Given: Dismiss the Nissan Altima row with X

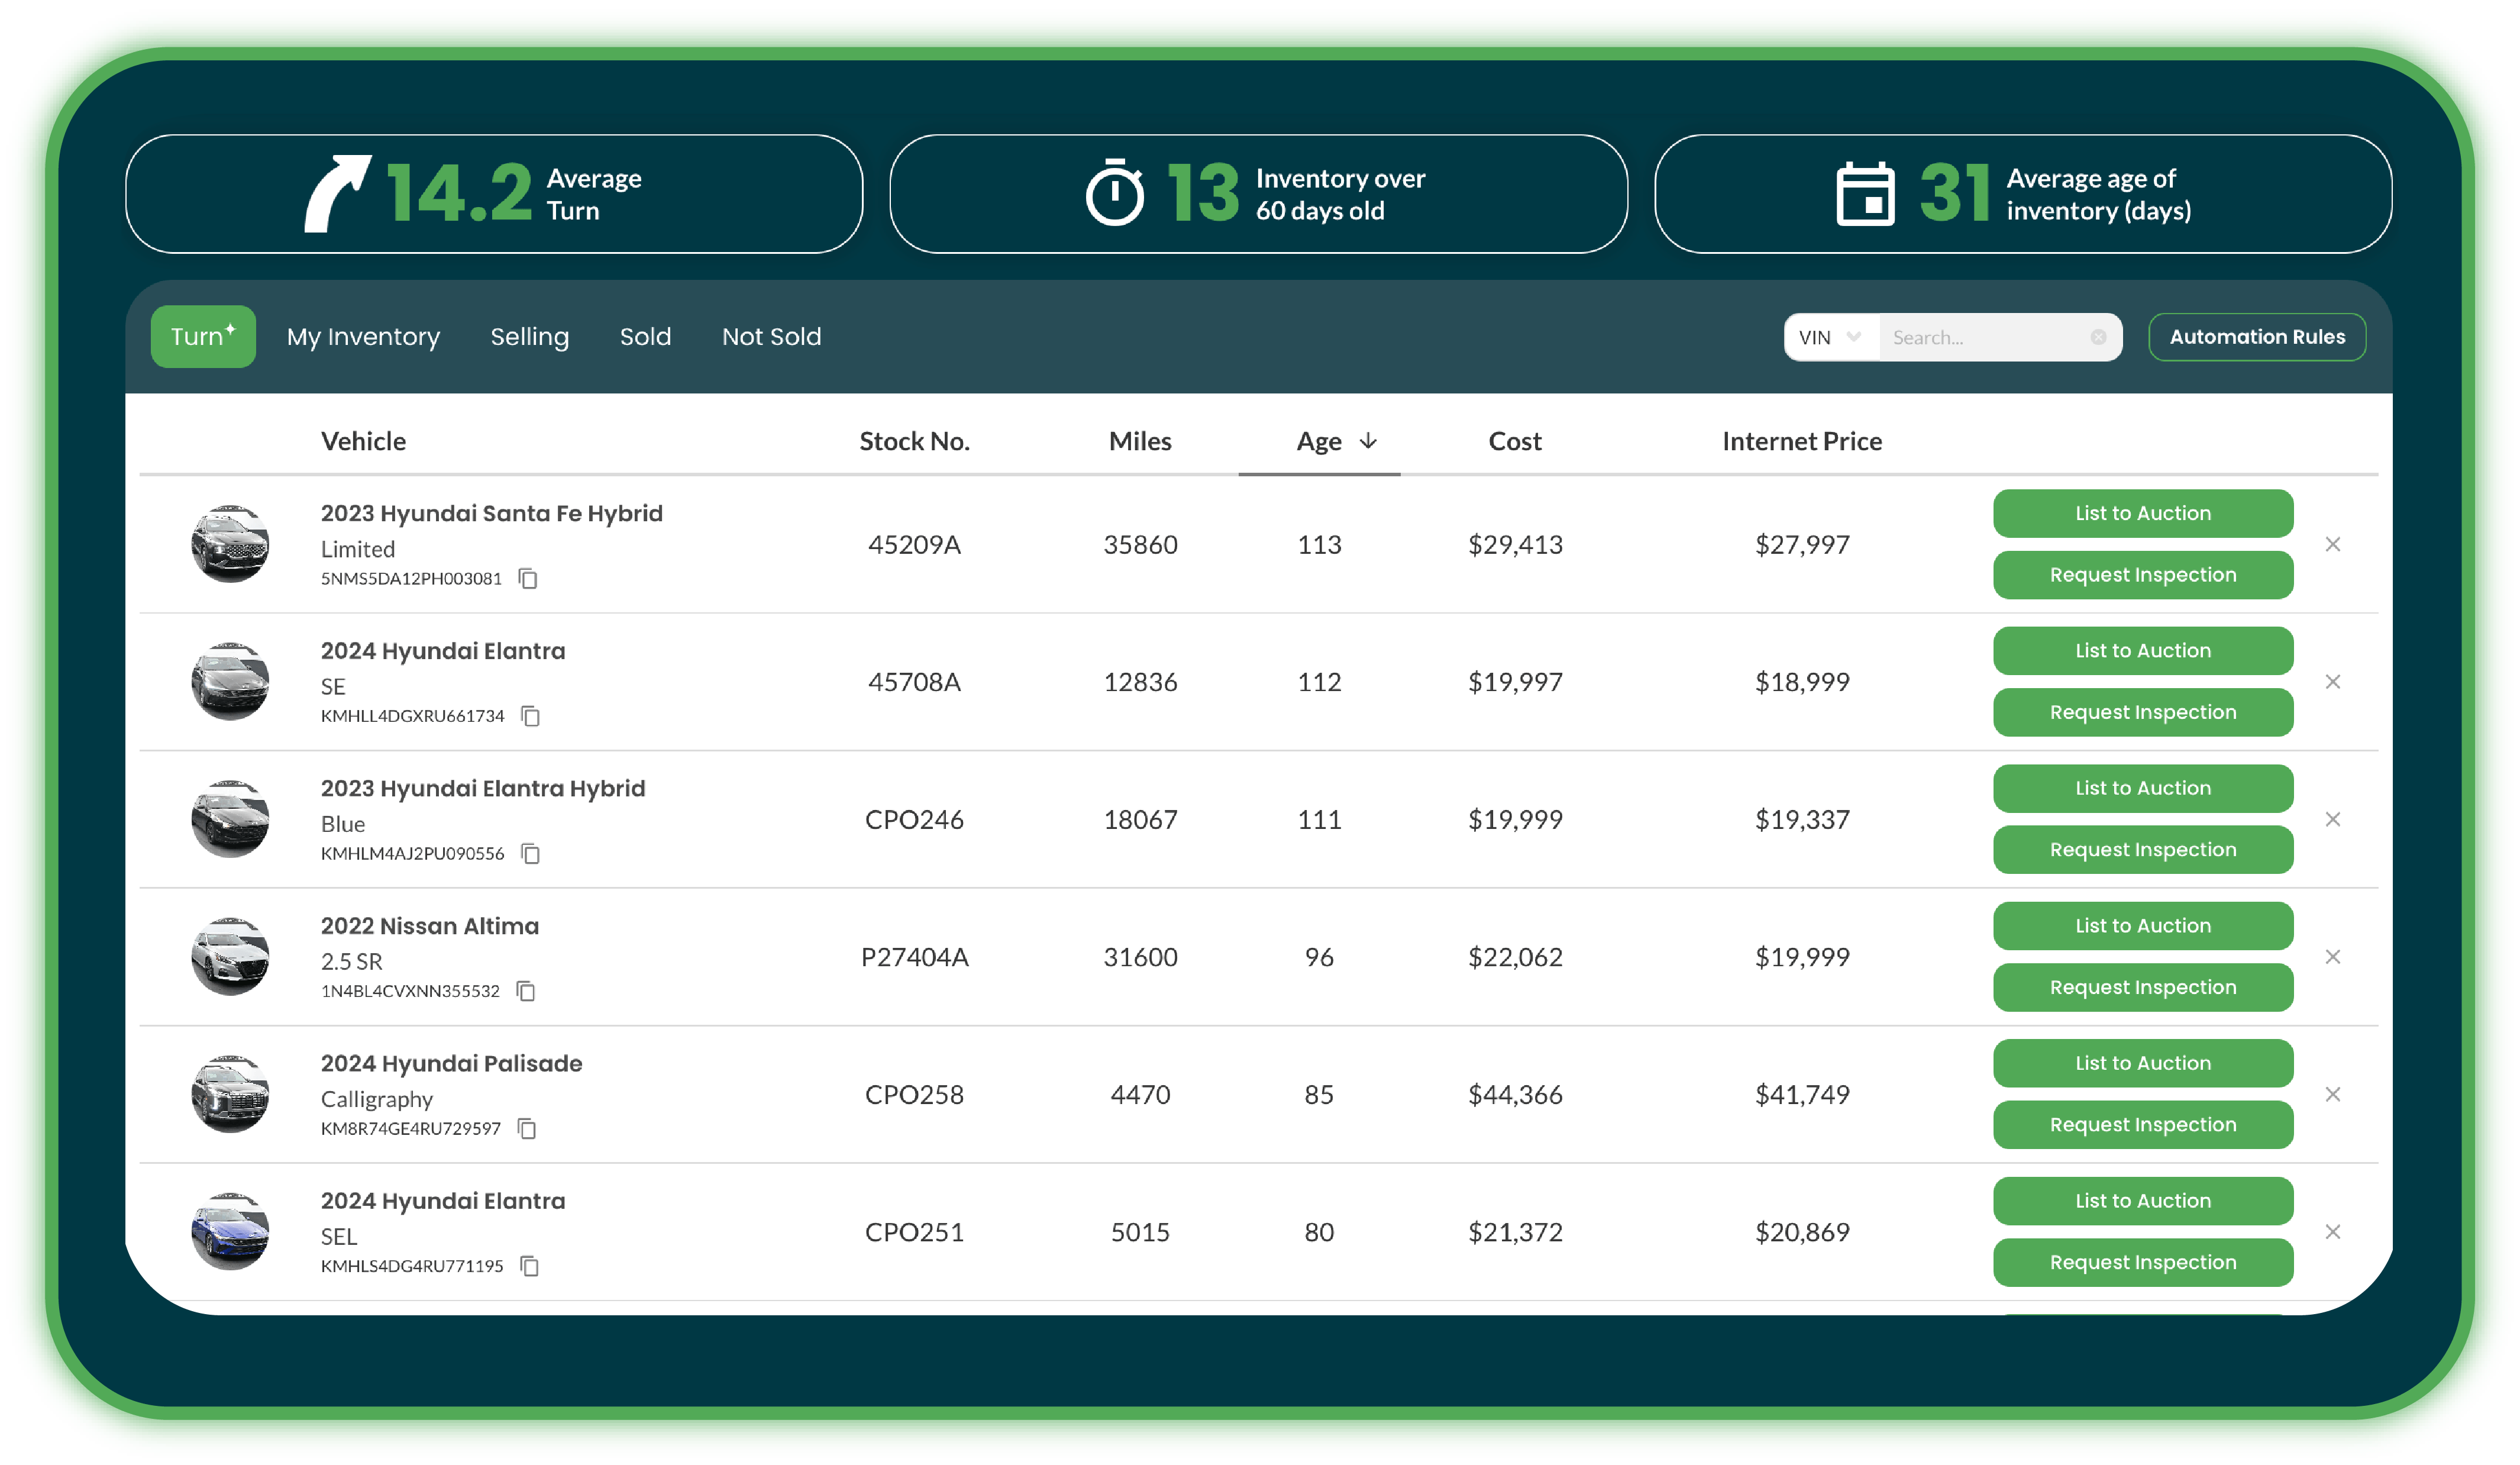Looking at the screenshot, I should [x=2332, y=956].
